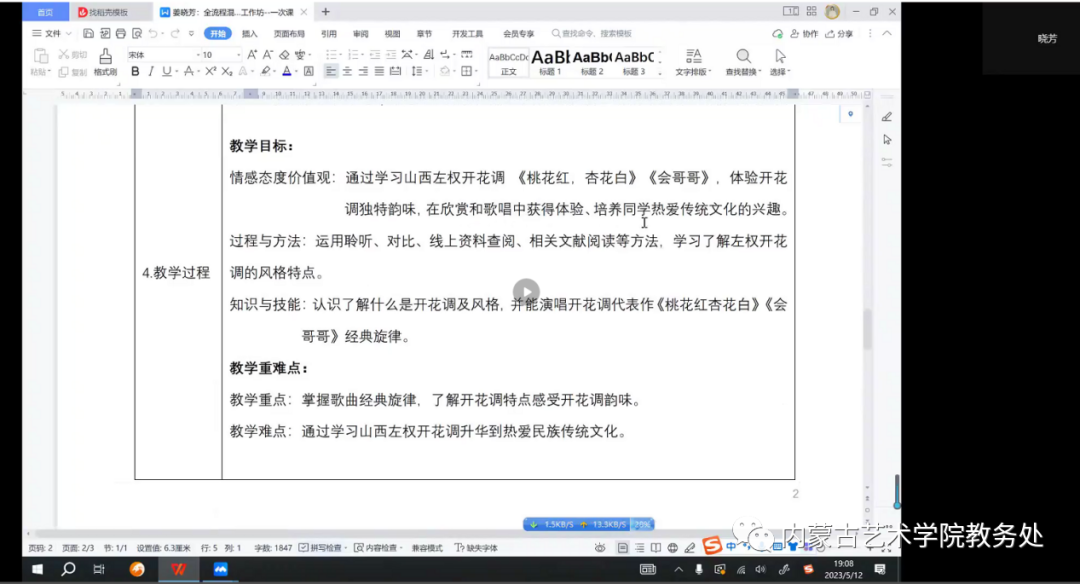Click the Save icon in quick access toolbar
1080x584 pixels.
pos(88,32)
